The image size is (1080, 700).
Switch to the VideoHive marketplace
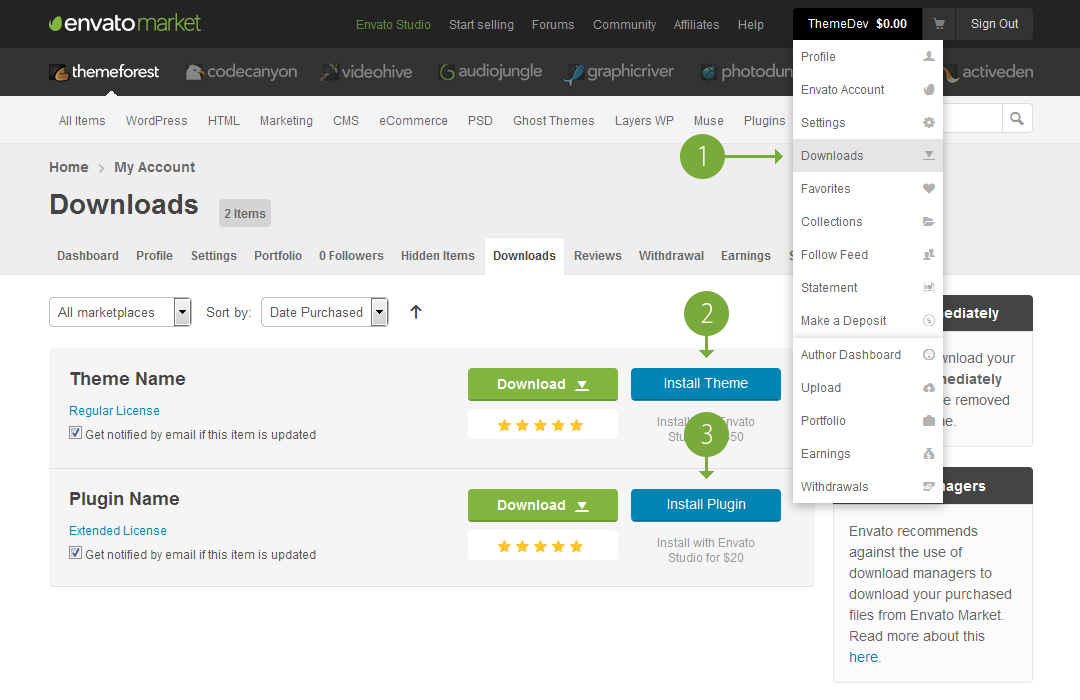click(366, 72)
